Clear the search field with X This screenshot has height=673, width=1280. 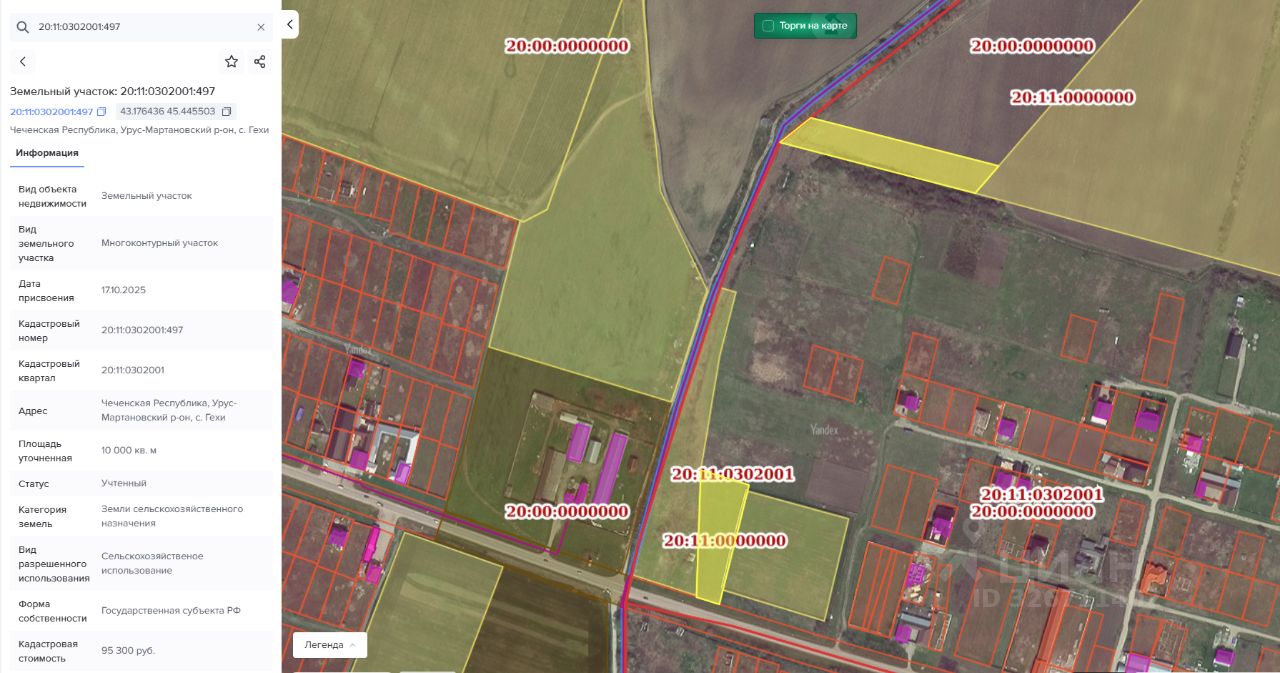coord(261,27)
